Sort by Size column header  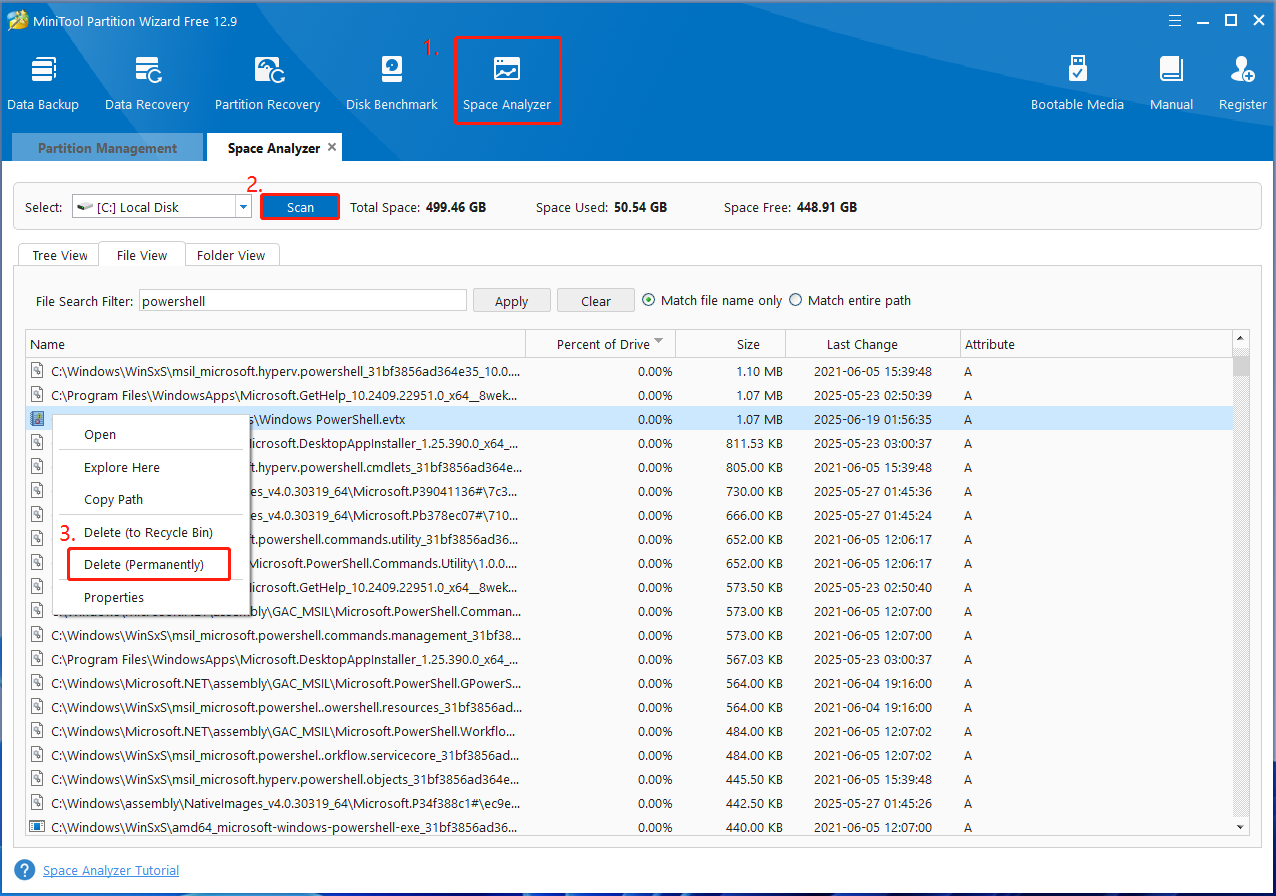[x=731, y=344]
